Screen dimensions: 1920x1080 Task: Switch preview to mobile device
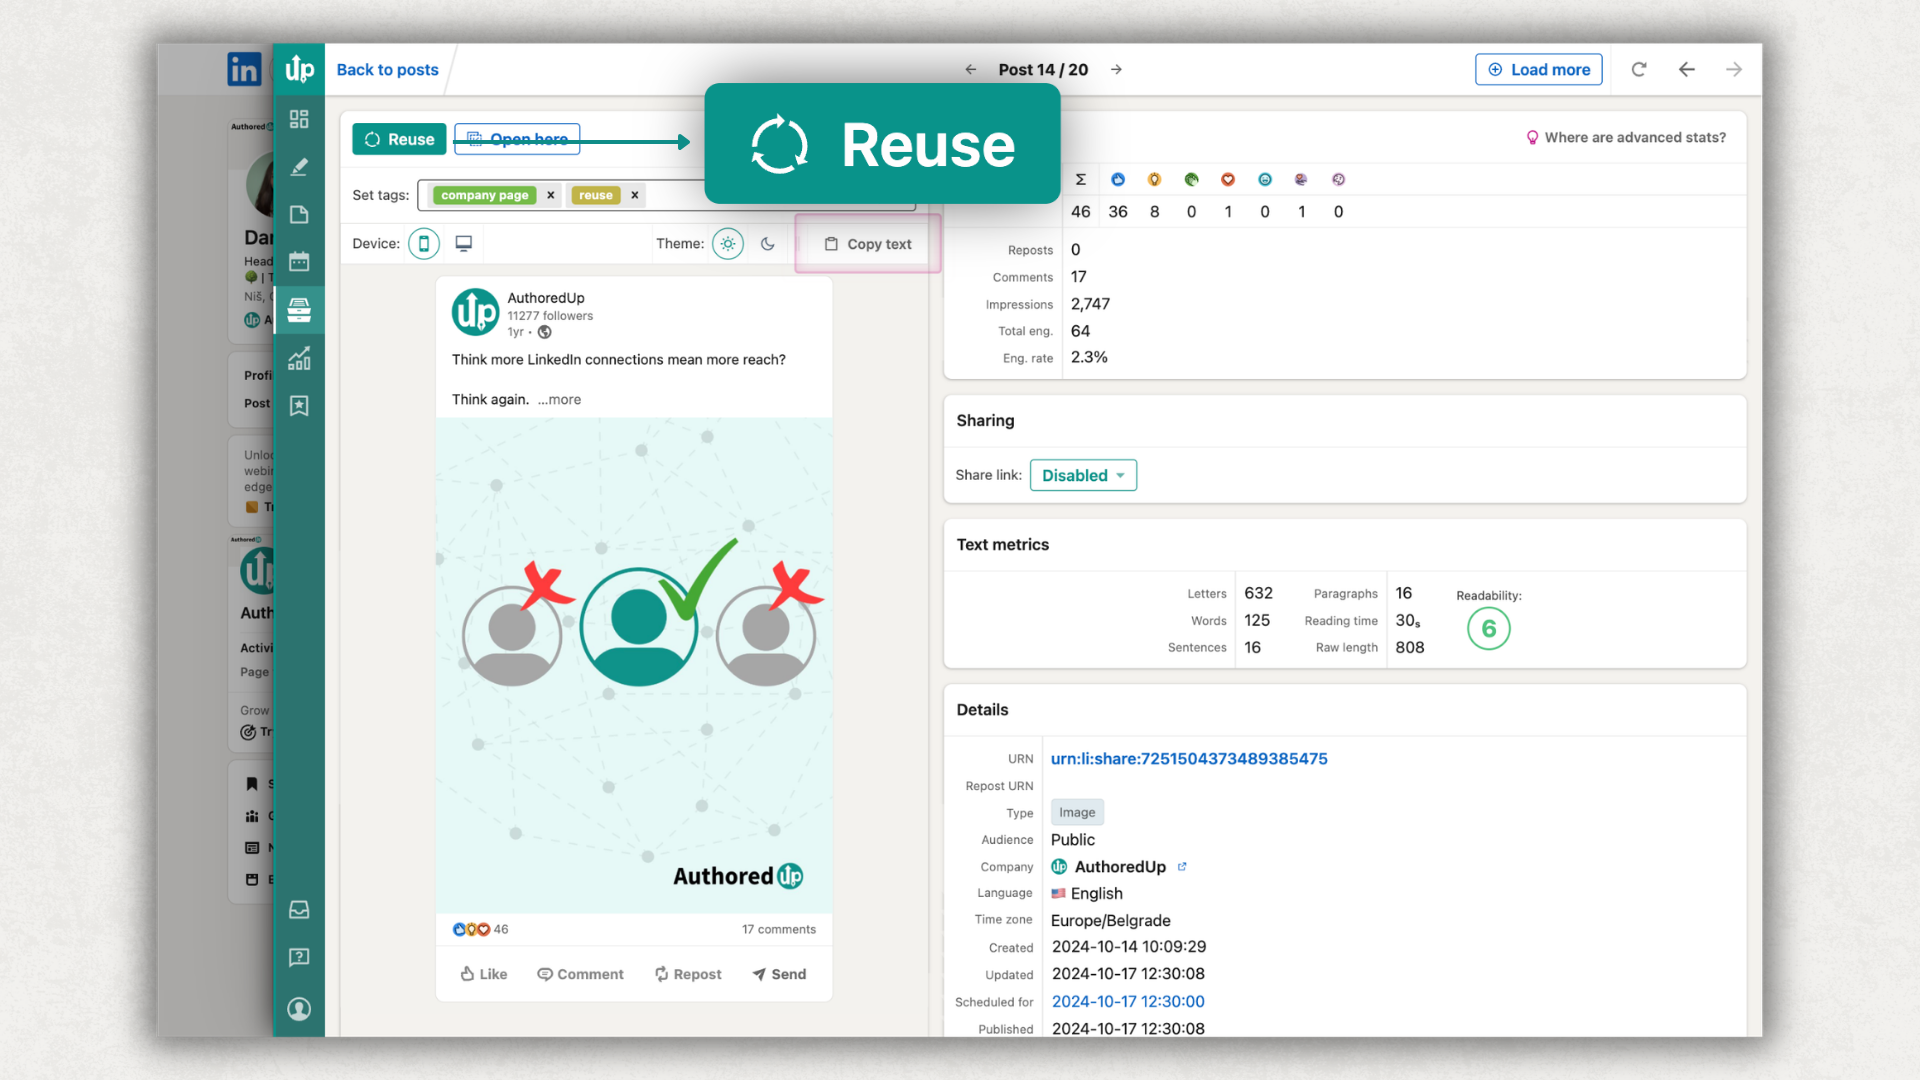[424, 244]
